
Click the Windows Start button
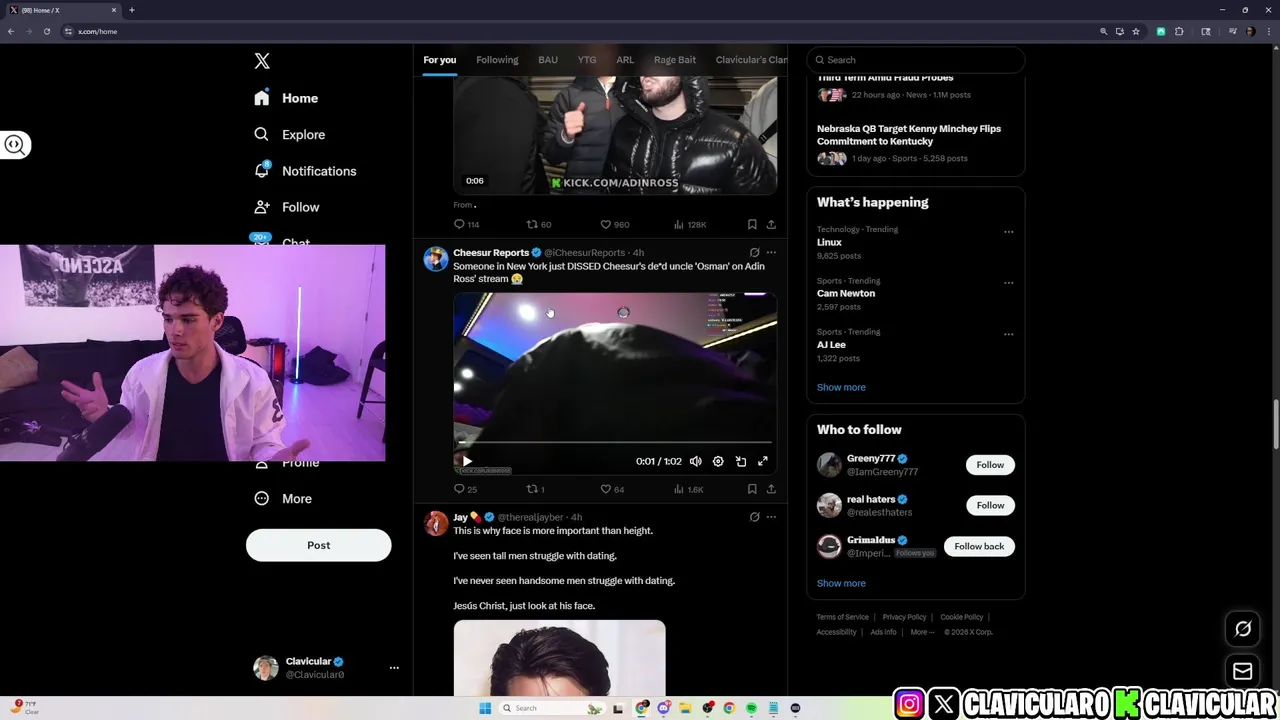(x=485, y=708)
